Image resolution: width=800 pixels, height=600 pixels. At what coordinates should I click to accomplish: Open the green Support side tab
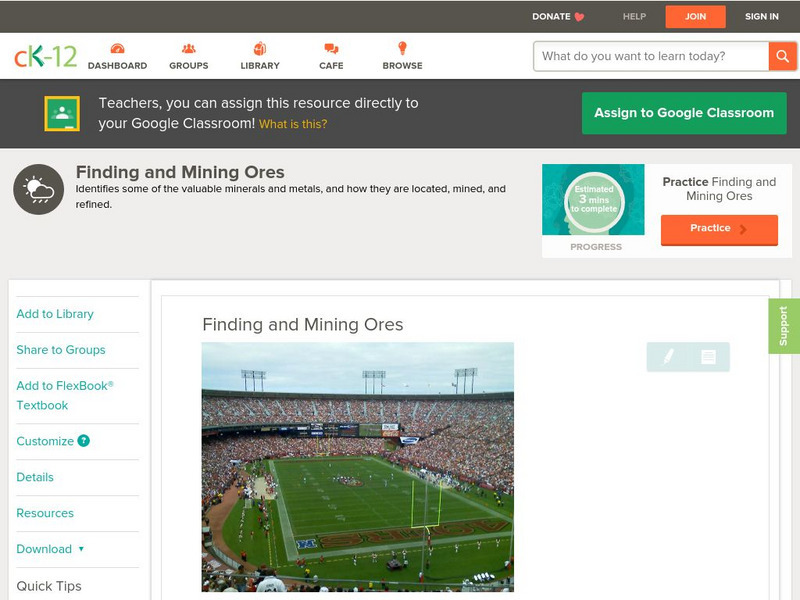784,326
